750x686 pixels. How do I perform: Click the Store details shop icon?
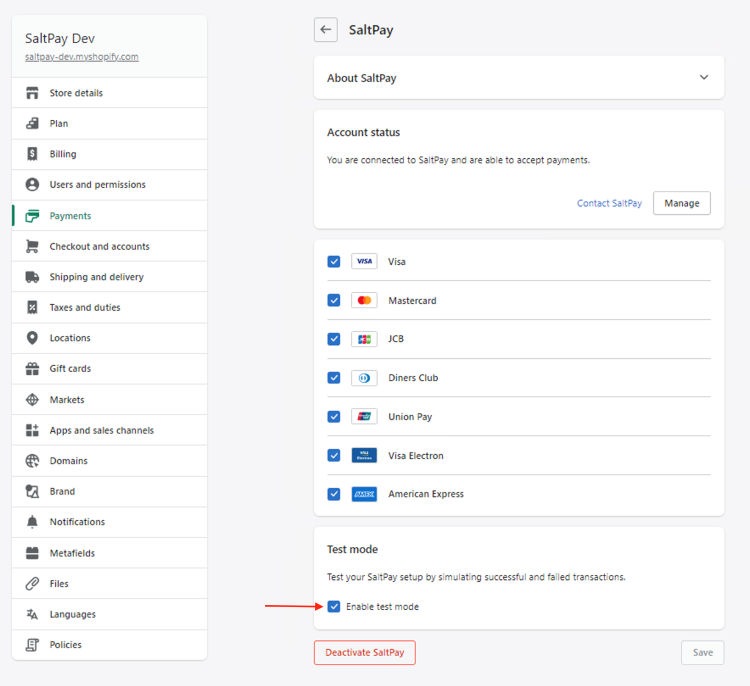click(x=32, y=93)
